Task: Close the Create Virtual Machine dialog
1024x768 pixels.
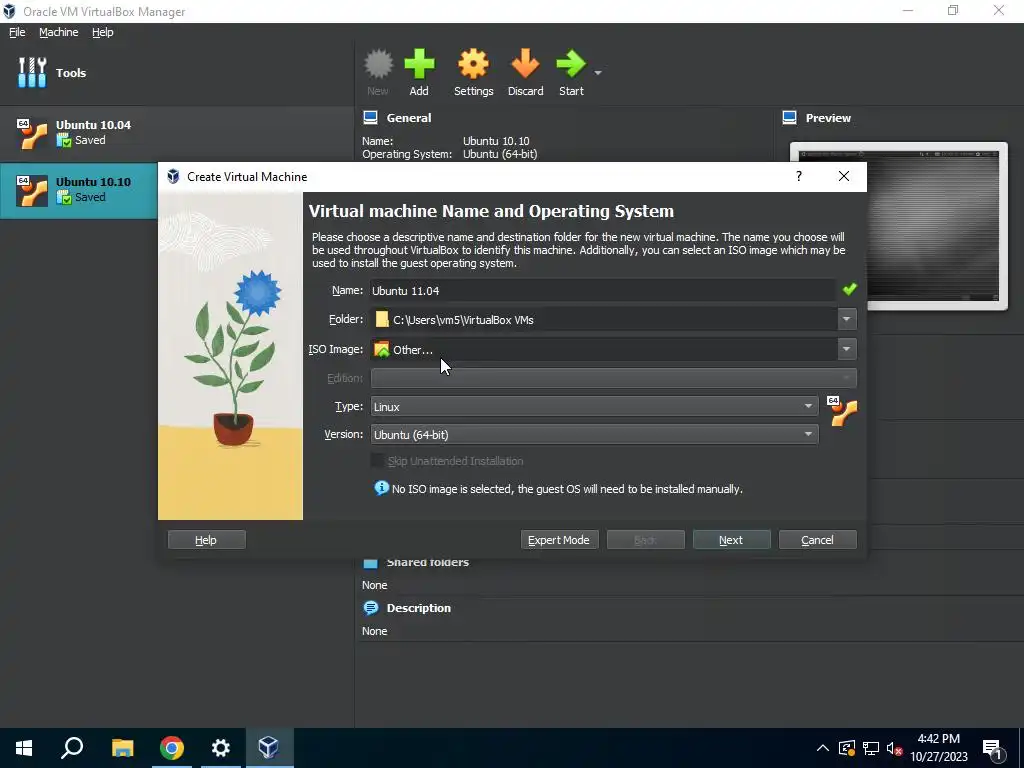Action: [844, 176]
